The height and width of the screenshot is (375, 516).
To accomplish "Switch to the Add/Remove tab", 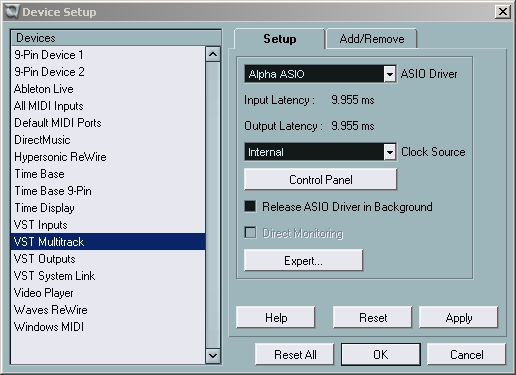I will tap(372, 39).
